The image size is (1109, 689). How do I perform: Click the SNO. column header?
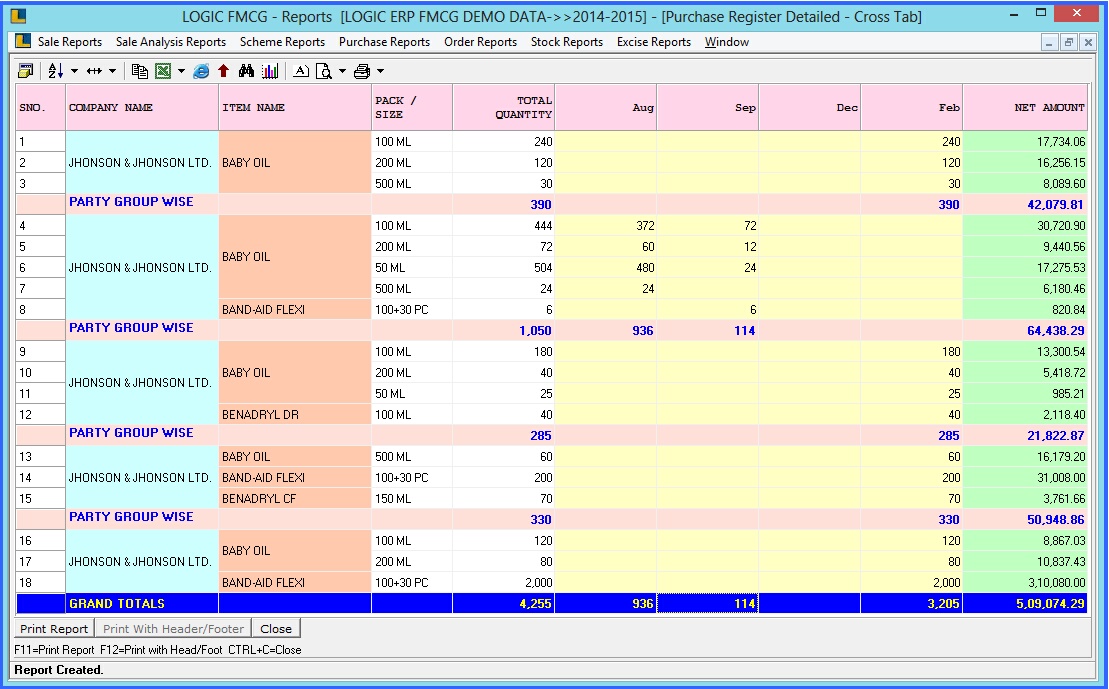point(41,108)
